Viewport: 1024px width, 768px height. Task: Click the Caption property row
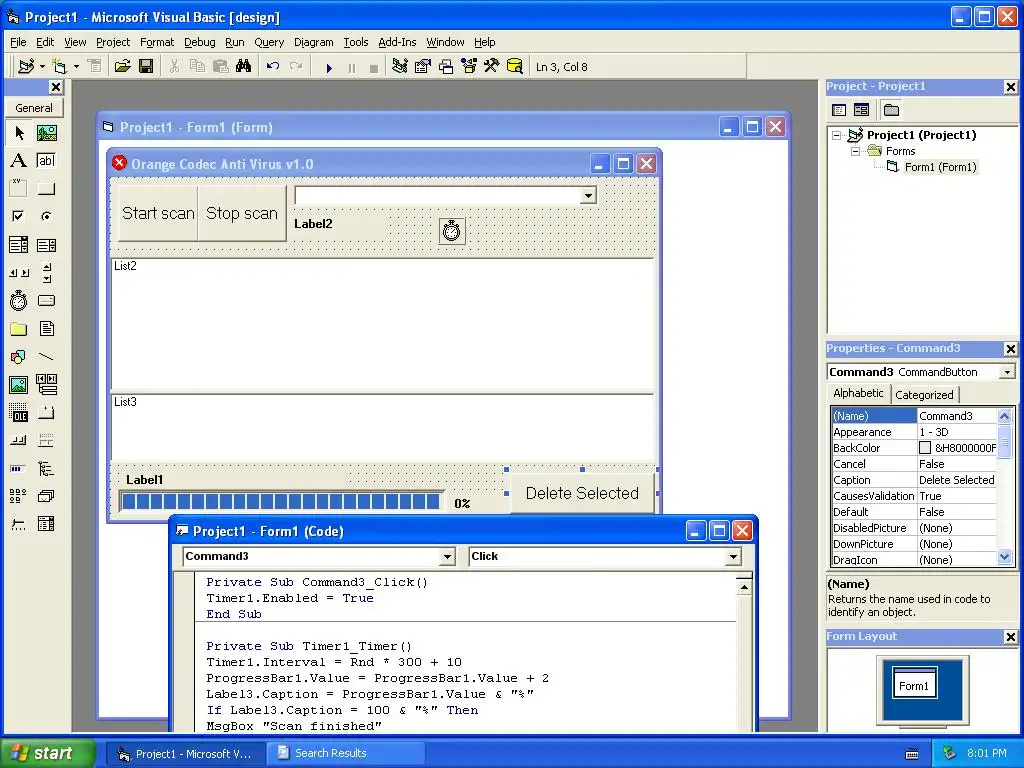click(914, 480)
